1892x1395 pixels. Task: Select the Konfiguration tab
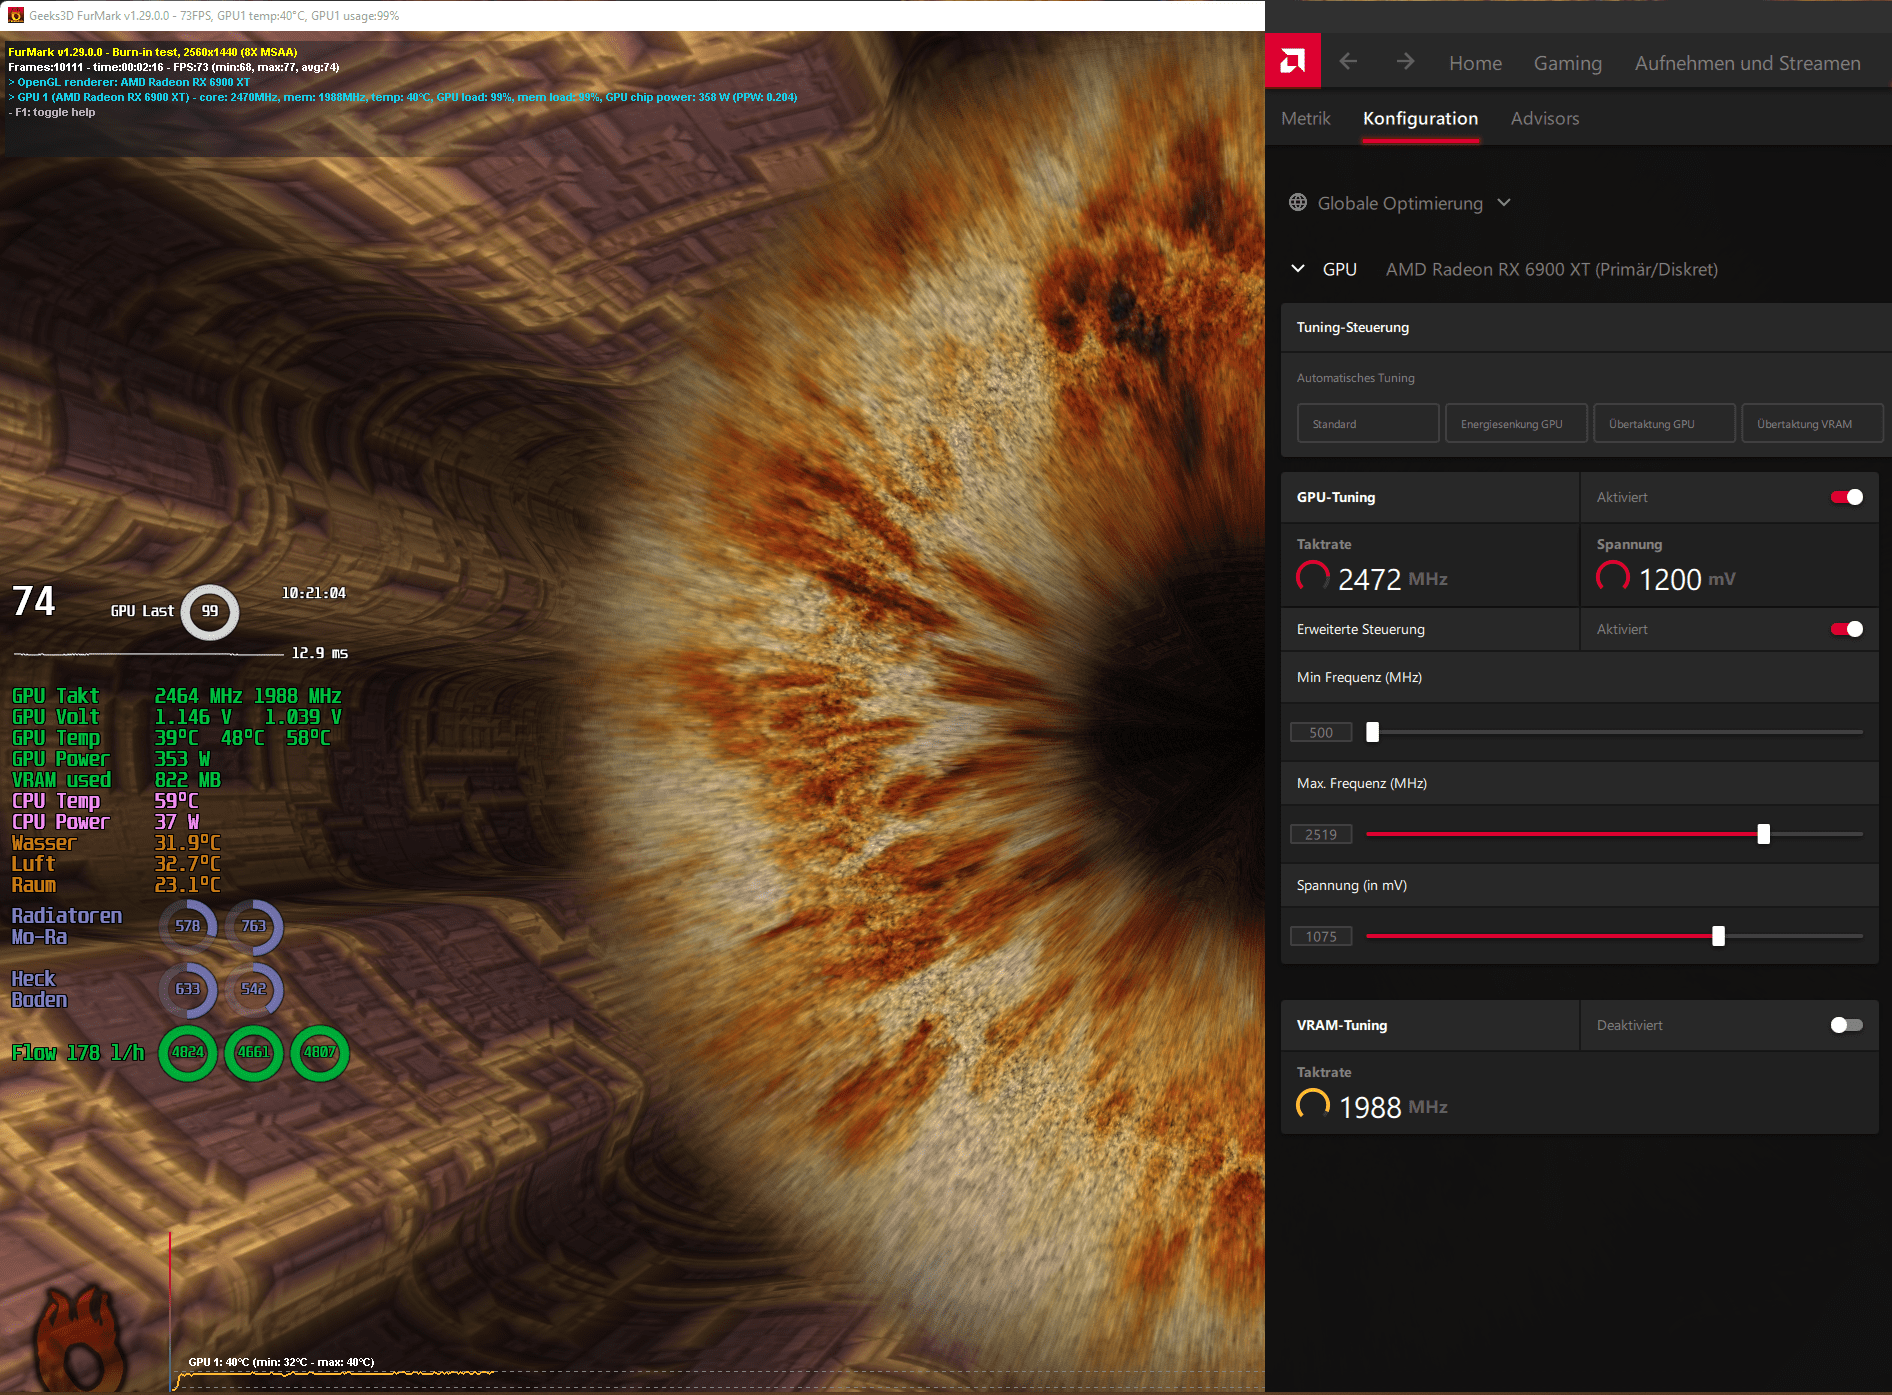[1420, 118]
